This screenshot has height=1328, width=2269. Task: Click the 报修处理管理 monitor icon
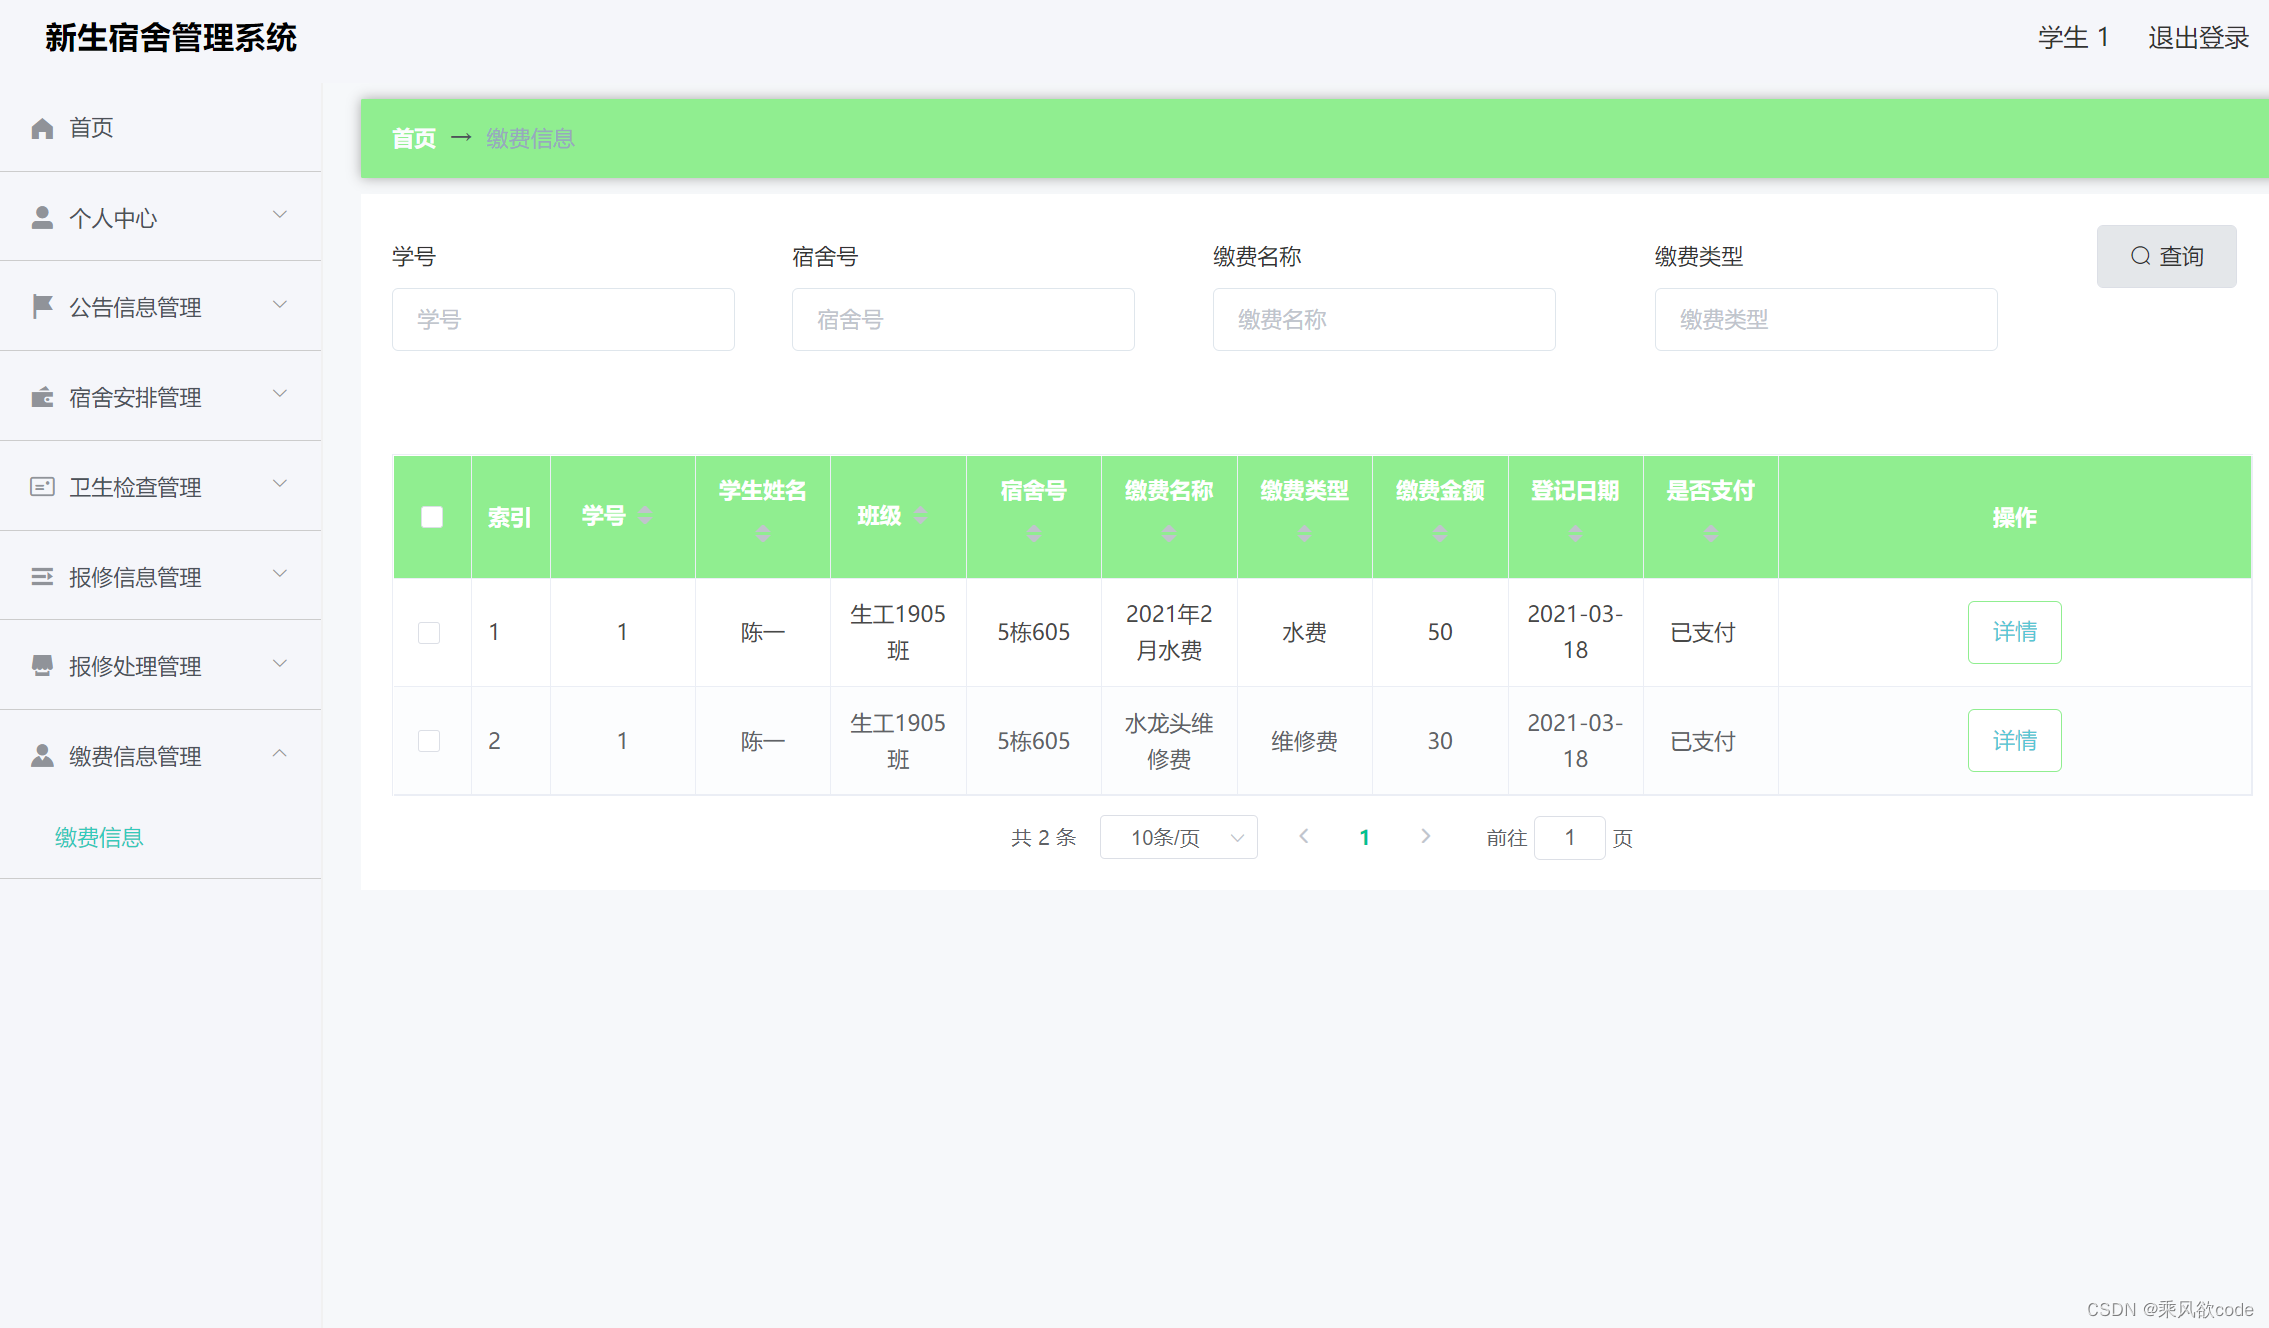pyautogui.click(x=42, y=665)
